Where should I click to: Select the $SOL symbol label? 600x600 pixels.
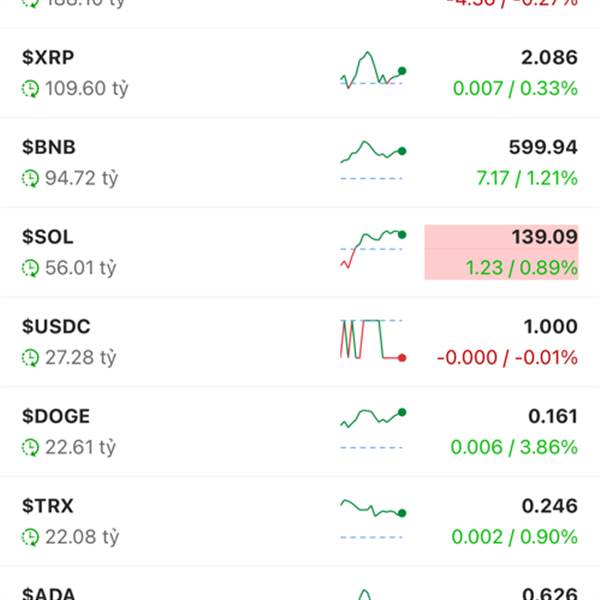point(47,237)
